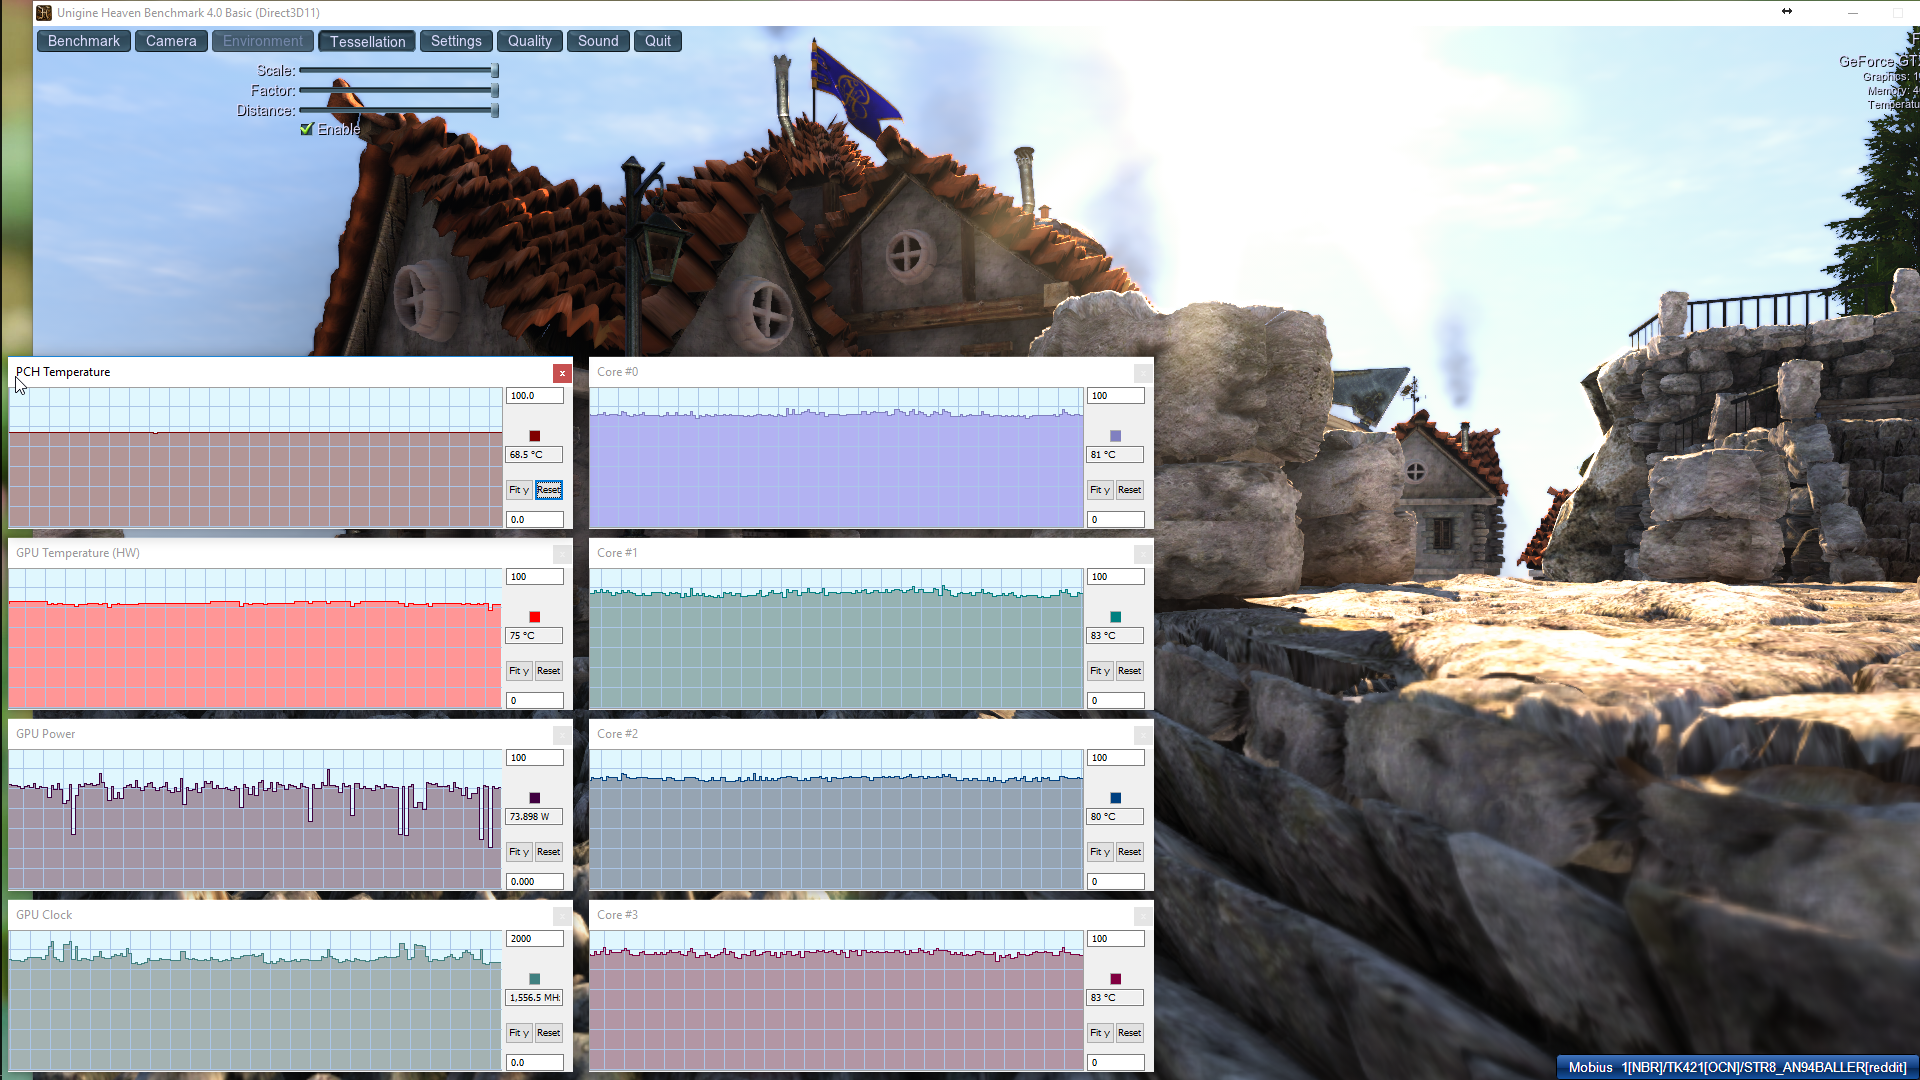This screenshot has width=1920, height=1080.
Task: Click the Core #1 83 °C readout
Action: pyautogui.click(x=1116, y=636)
